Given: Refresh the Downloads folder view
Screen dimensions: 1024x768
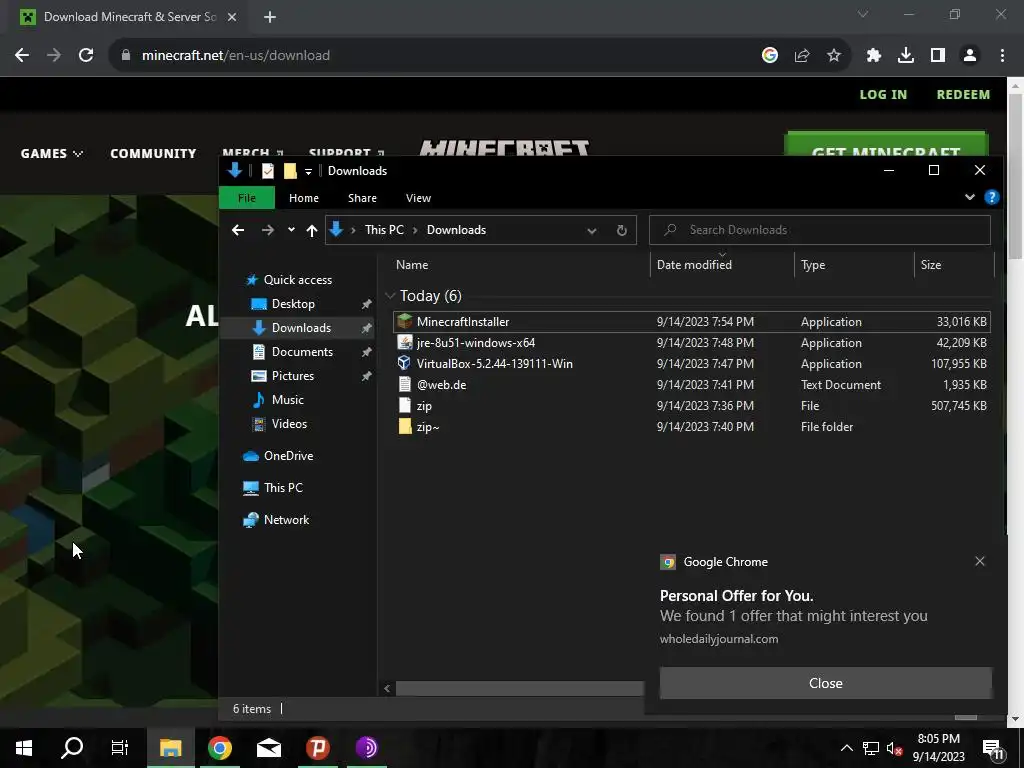Looking at the screenshot, I should tap(622, 230).
